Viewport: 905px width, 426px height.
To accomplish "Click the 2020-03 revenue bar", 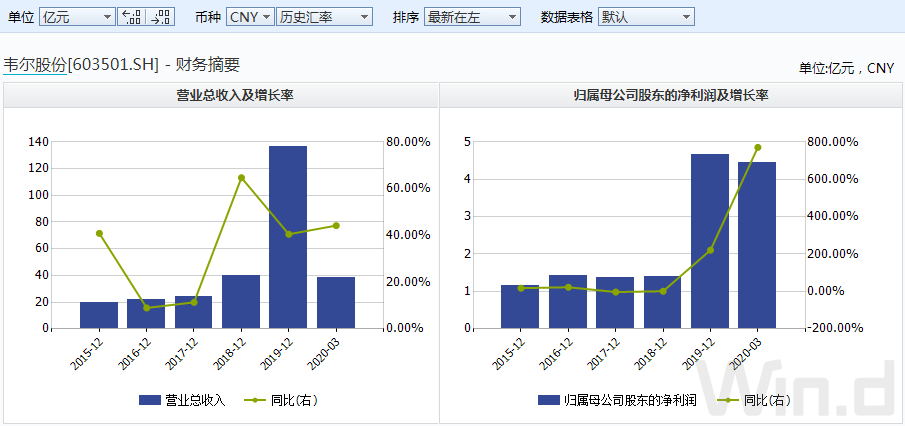I will pyautogui.click(x=335, y=303).
